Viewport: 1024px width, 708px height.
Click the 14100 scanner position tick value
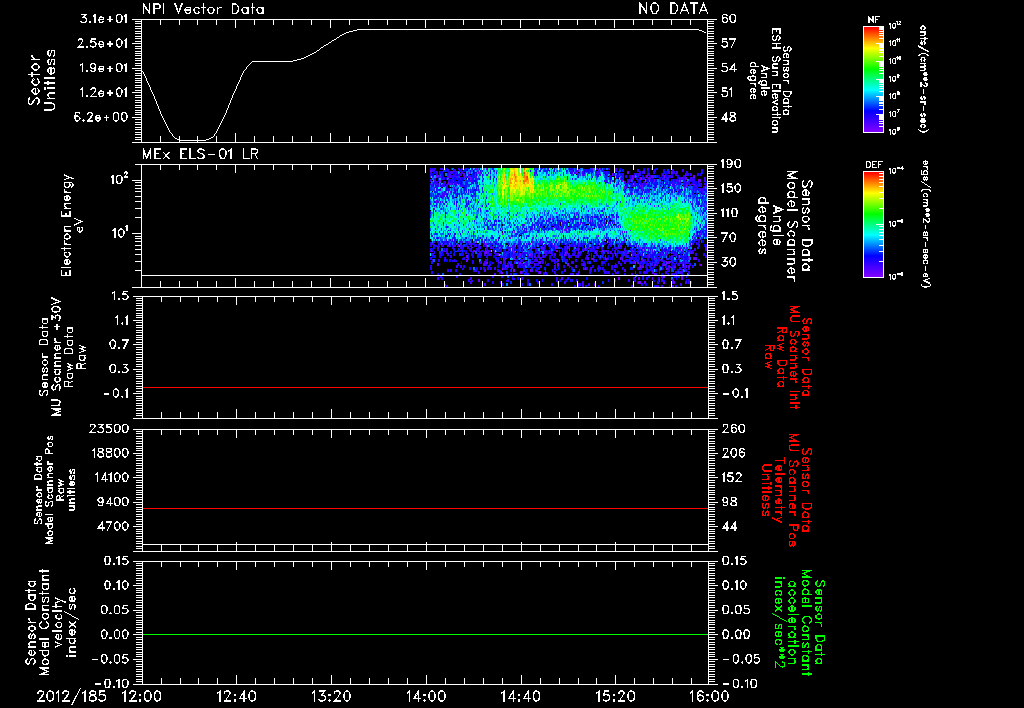coord(108,477)
